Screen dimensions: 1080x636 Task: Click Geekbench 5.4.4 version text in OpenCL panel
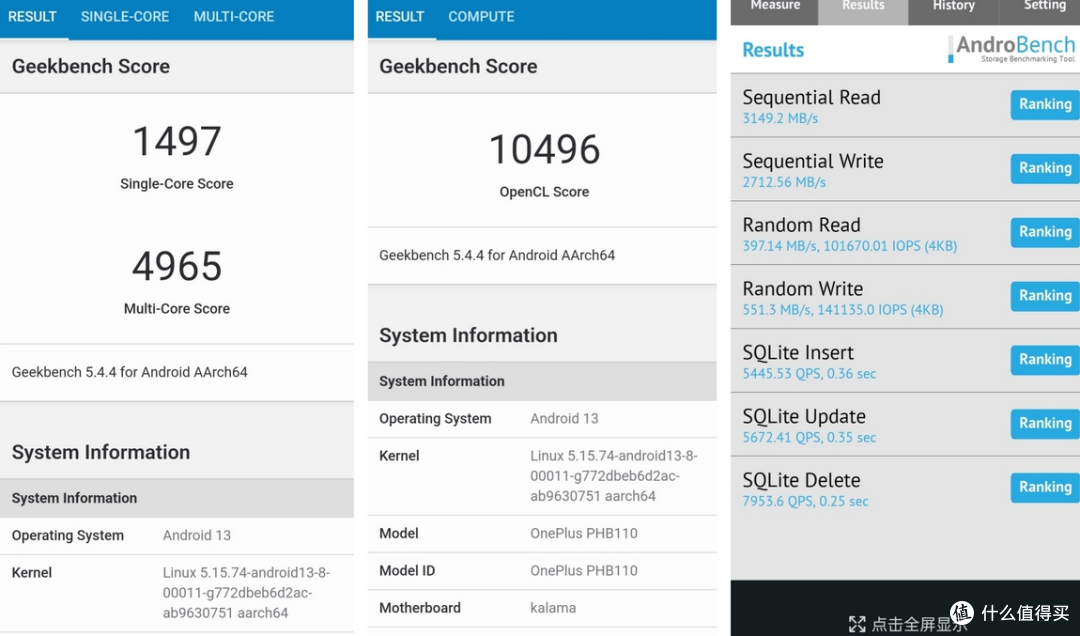click(x=497, y=255)
